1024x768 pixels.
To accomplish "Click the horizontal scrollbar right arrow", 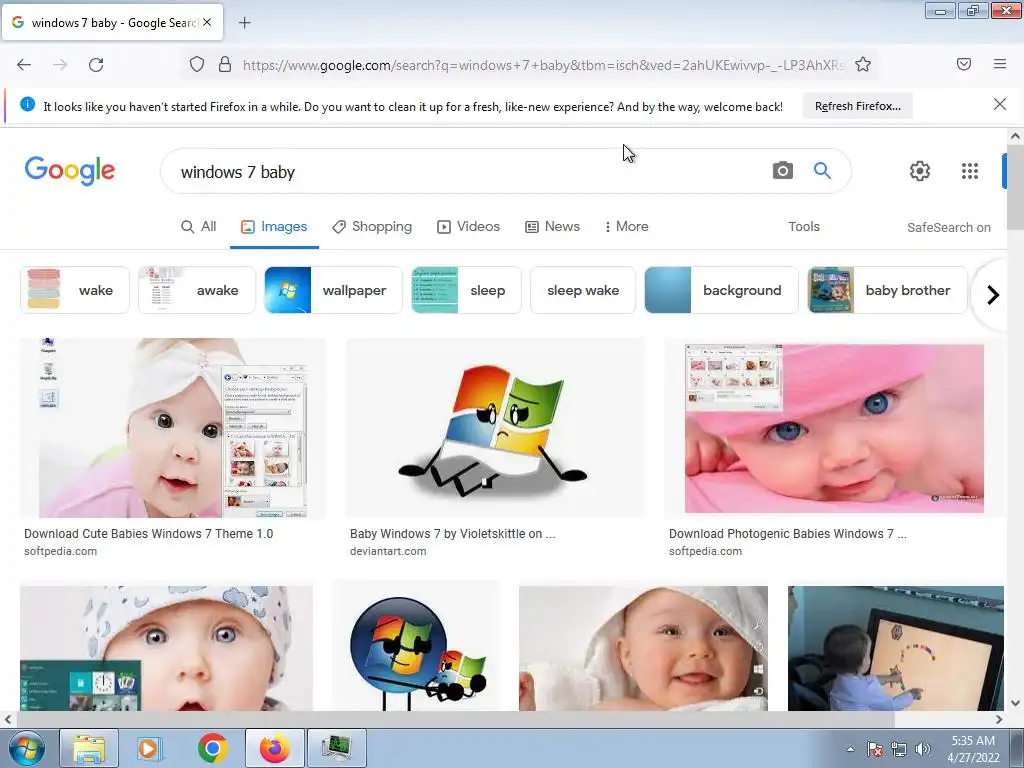I will coord(999,719).
